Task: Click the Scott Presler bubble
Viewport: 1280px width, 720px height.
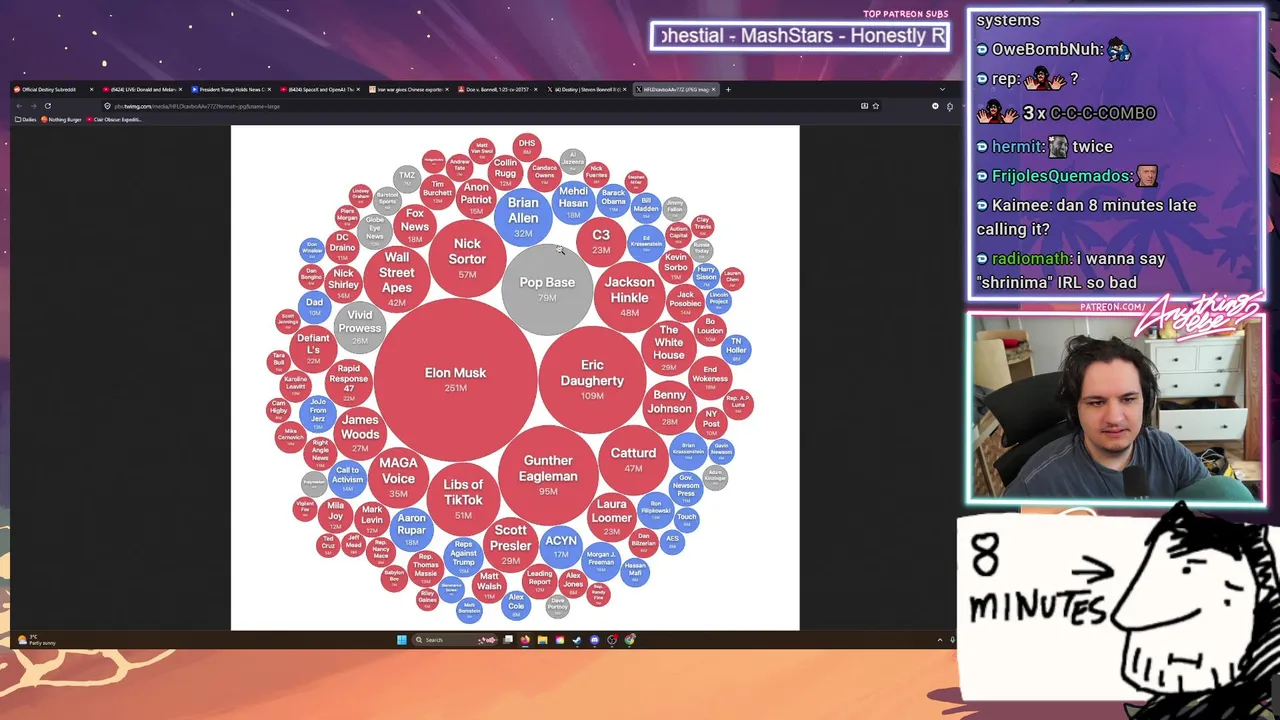Action: click(510, 543)
